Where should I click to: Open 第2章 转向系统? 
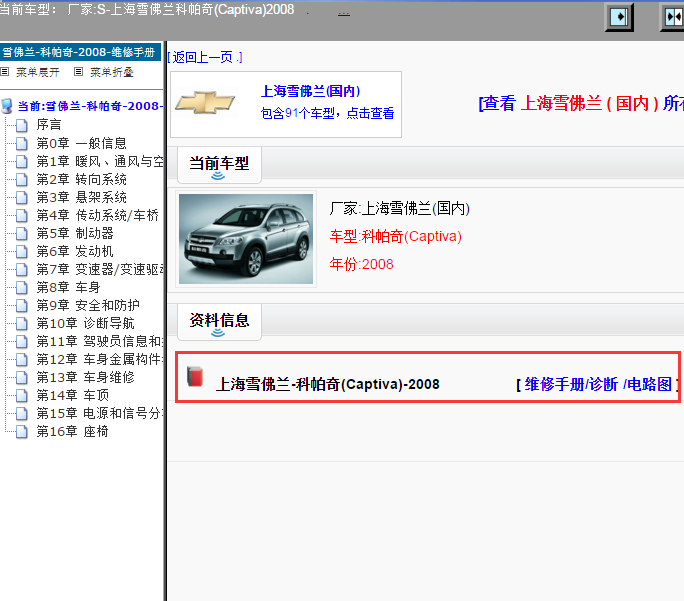(x=81, y=179)
